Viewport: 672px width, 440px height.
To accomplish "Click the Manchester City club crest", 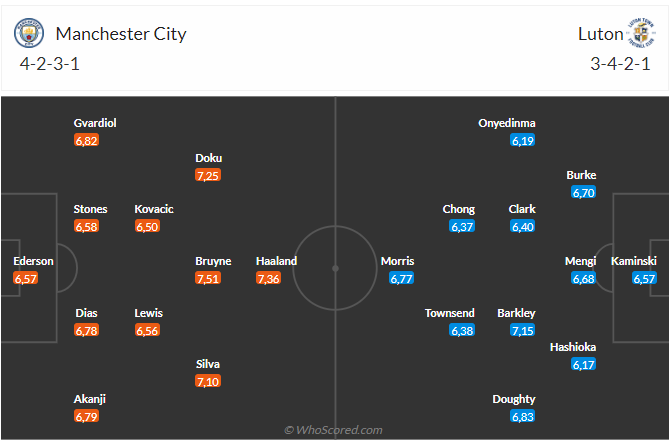I will pyautogui.click(x=30, y=34).
